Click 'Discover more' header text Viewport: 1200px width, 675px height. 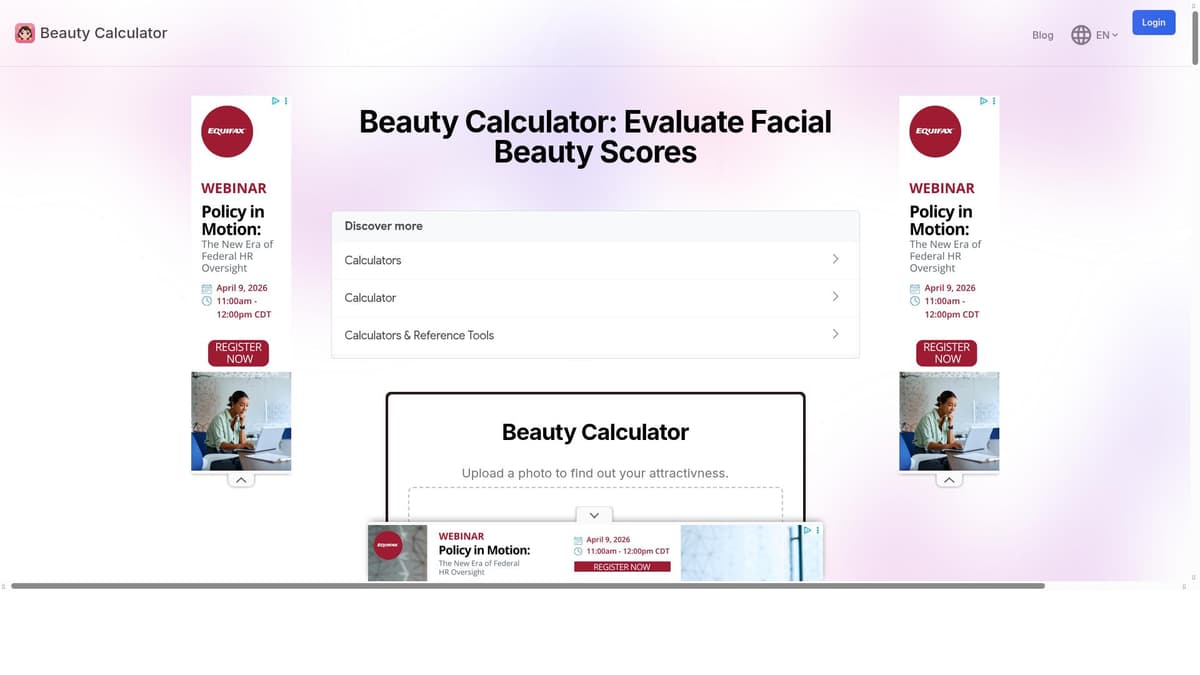(383, 226)
